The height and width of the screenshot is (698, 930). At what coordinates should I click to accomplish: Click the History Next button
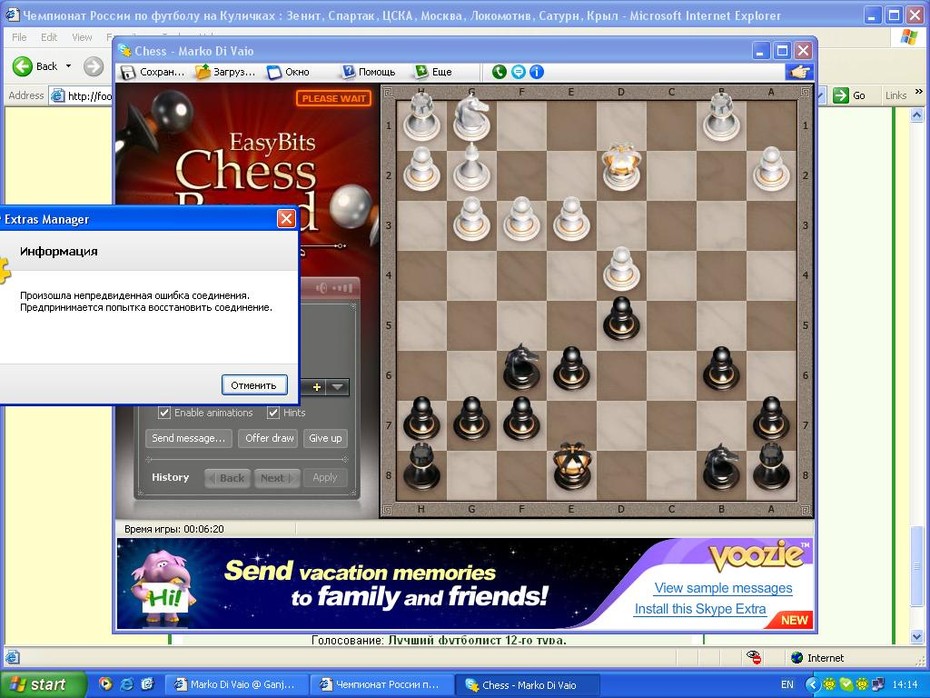click(277, 478)
